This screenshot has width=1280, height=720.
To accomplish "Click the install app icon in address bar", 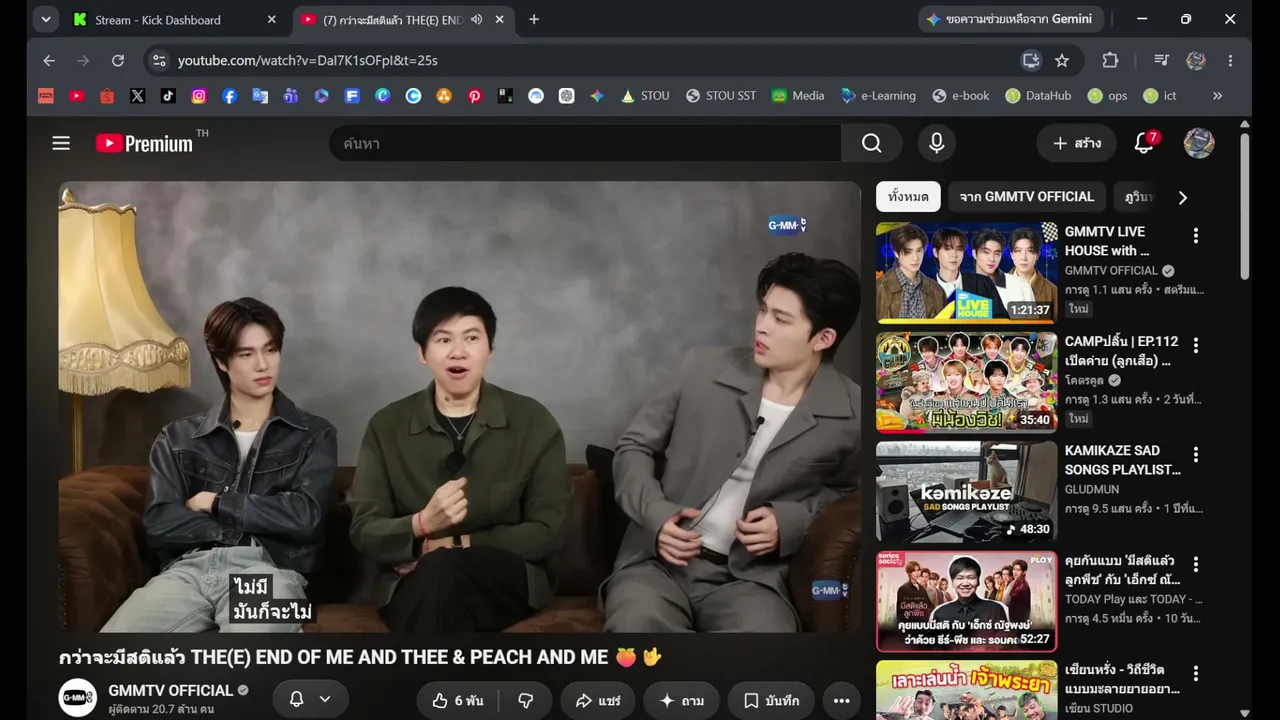I will [x=1031, y=60].
